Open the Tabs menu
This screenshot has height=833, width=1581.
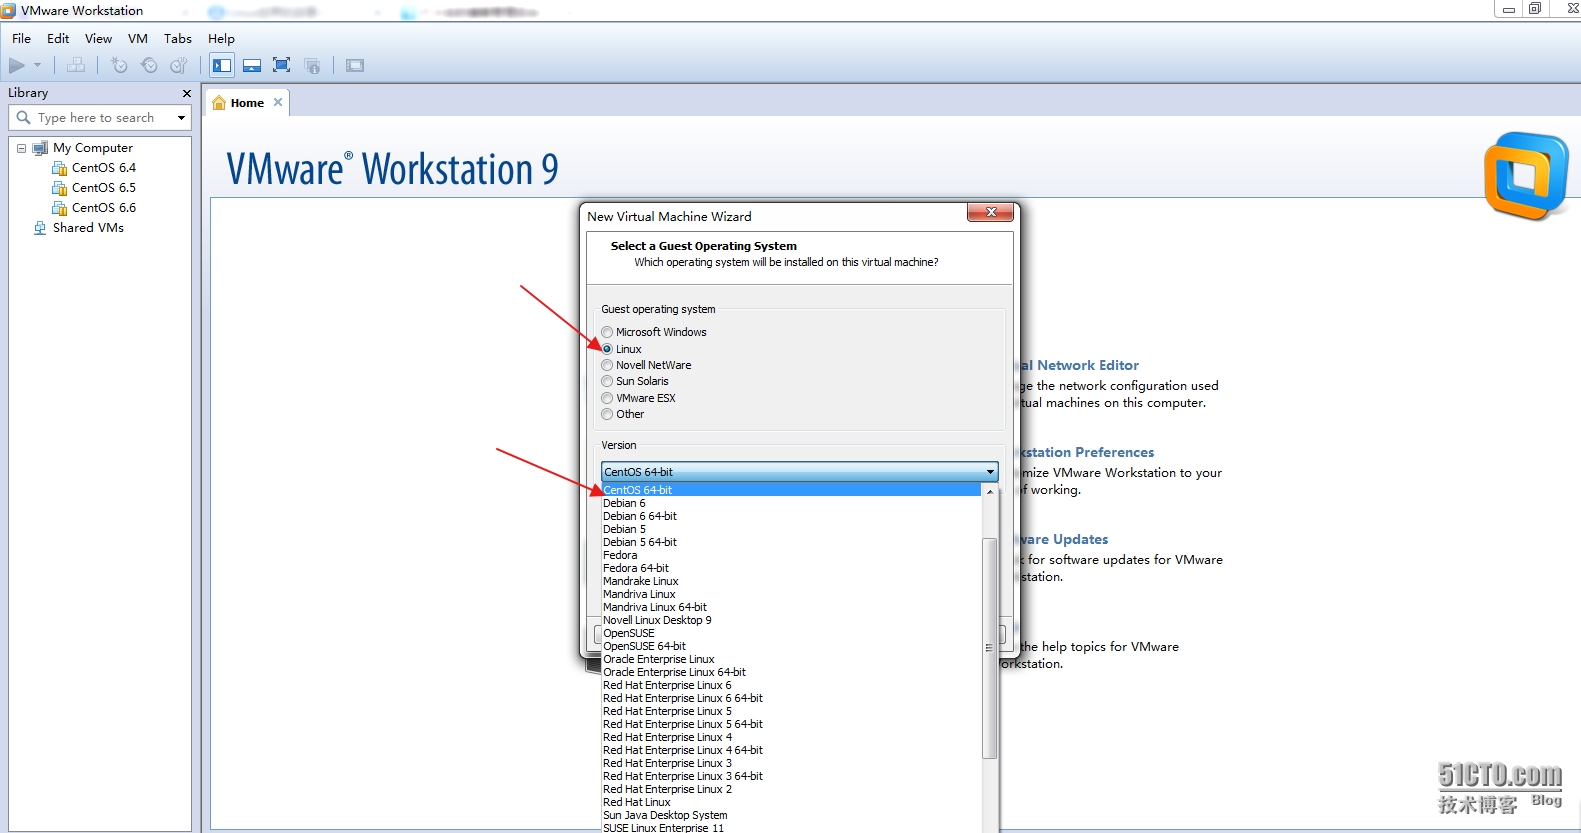coord(178,39)
